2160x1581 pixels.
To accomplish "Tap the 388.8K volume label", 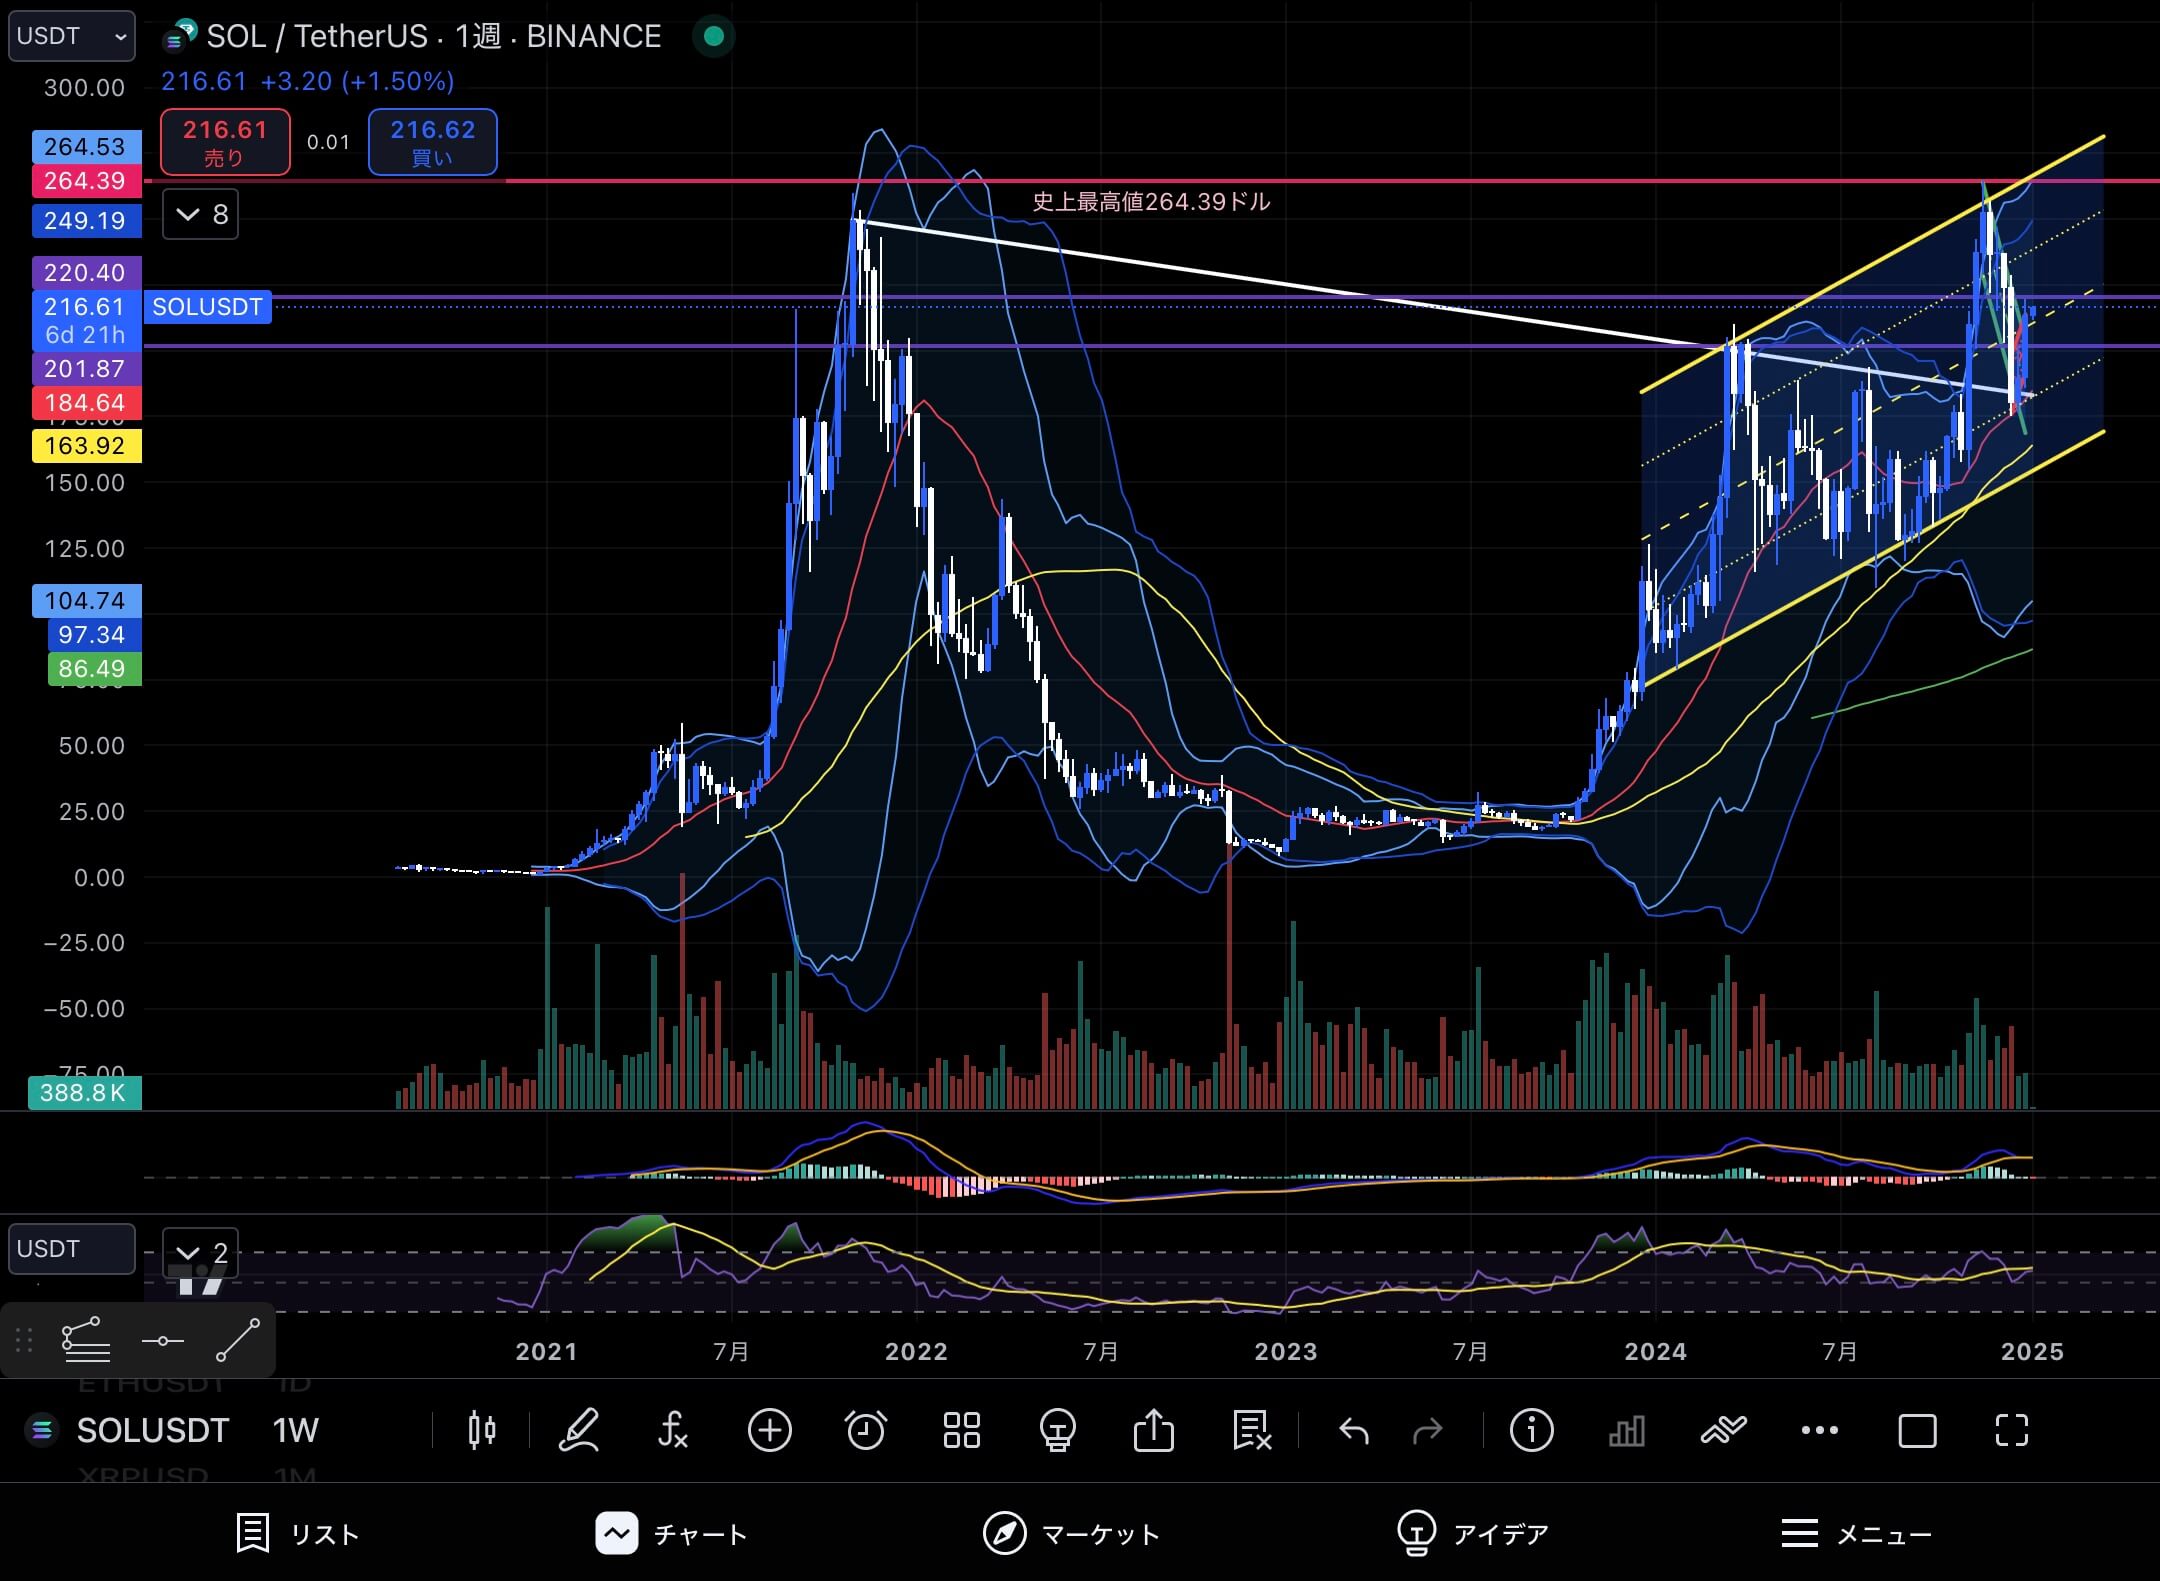I will point(84,1093).
